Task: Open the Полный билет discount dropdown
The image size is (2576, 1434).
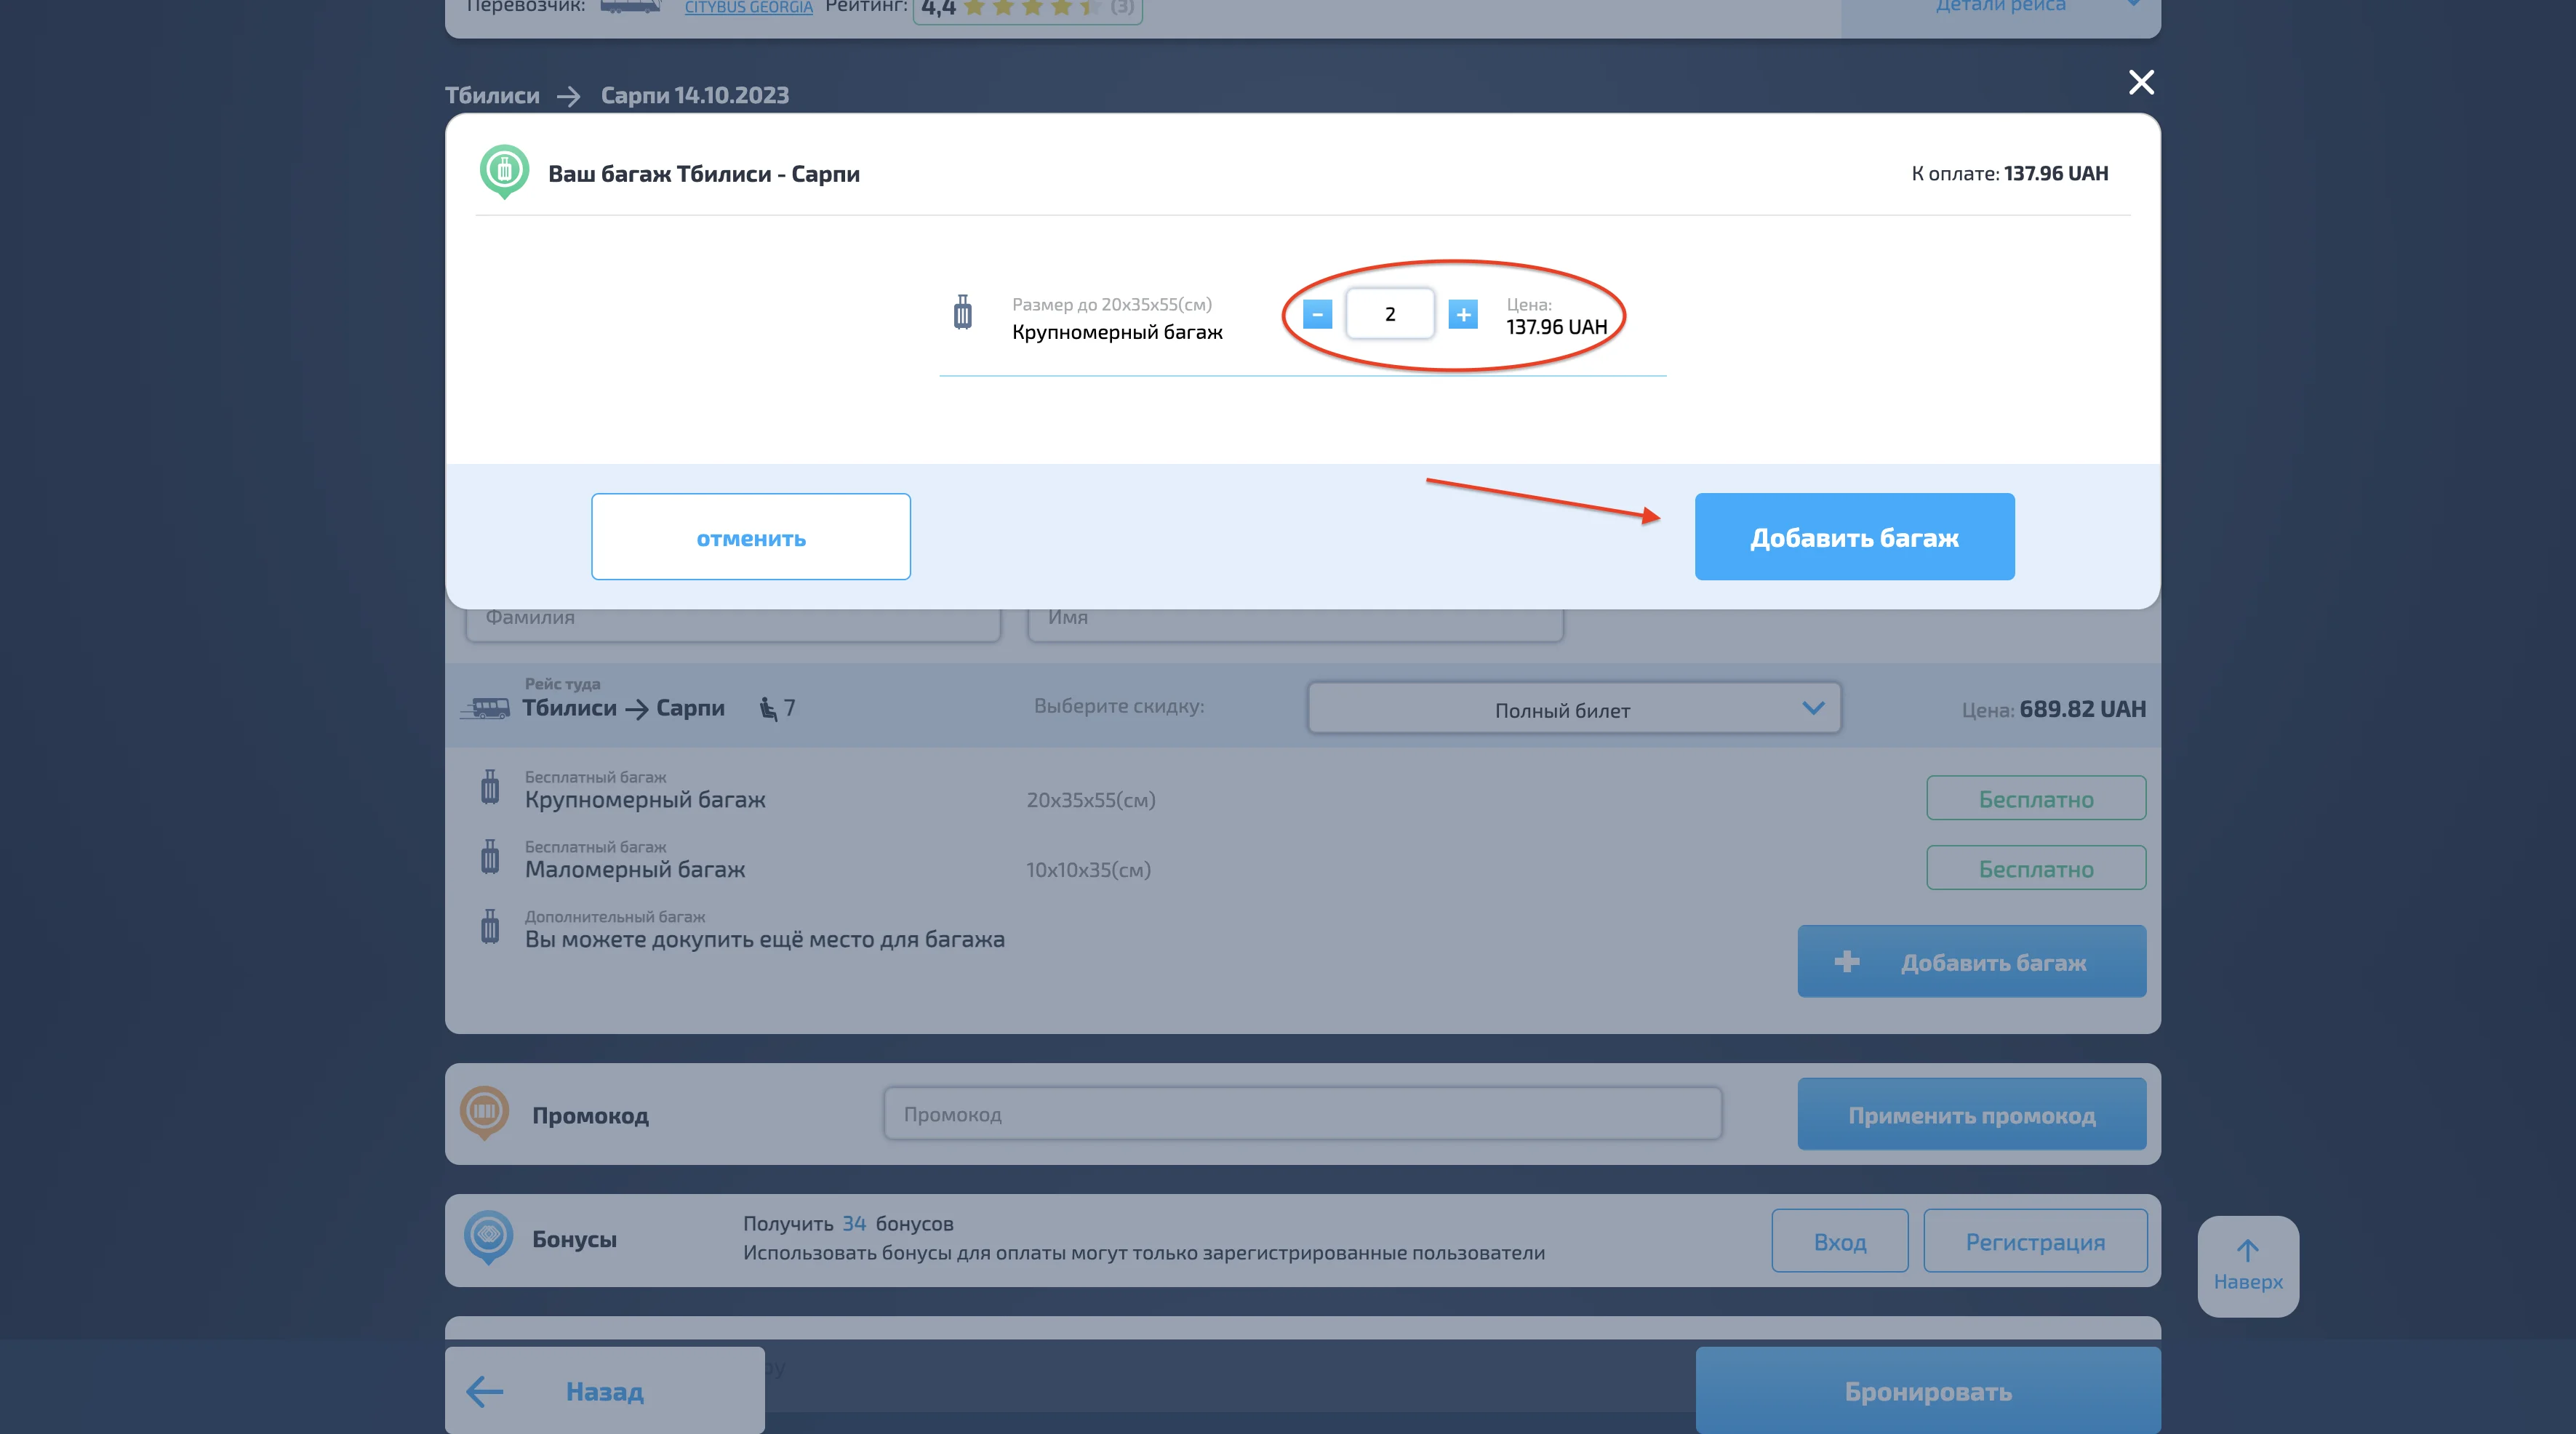Action: [1573, 709]
